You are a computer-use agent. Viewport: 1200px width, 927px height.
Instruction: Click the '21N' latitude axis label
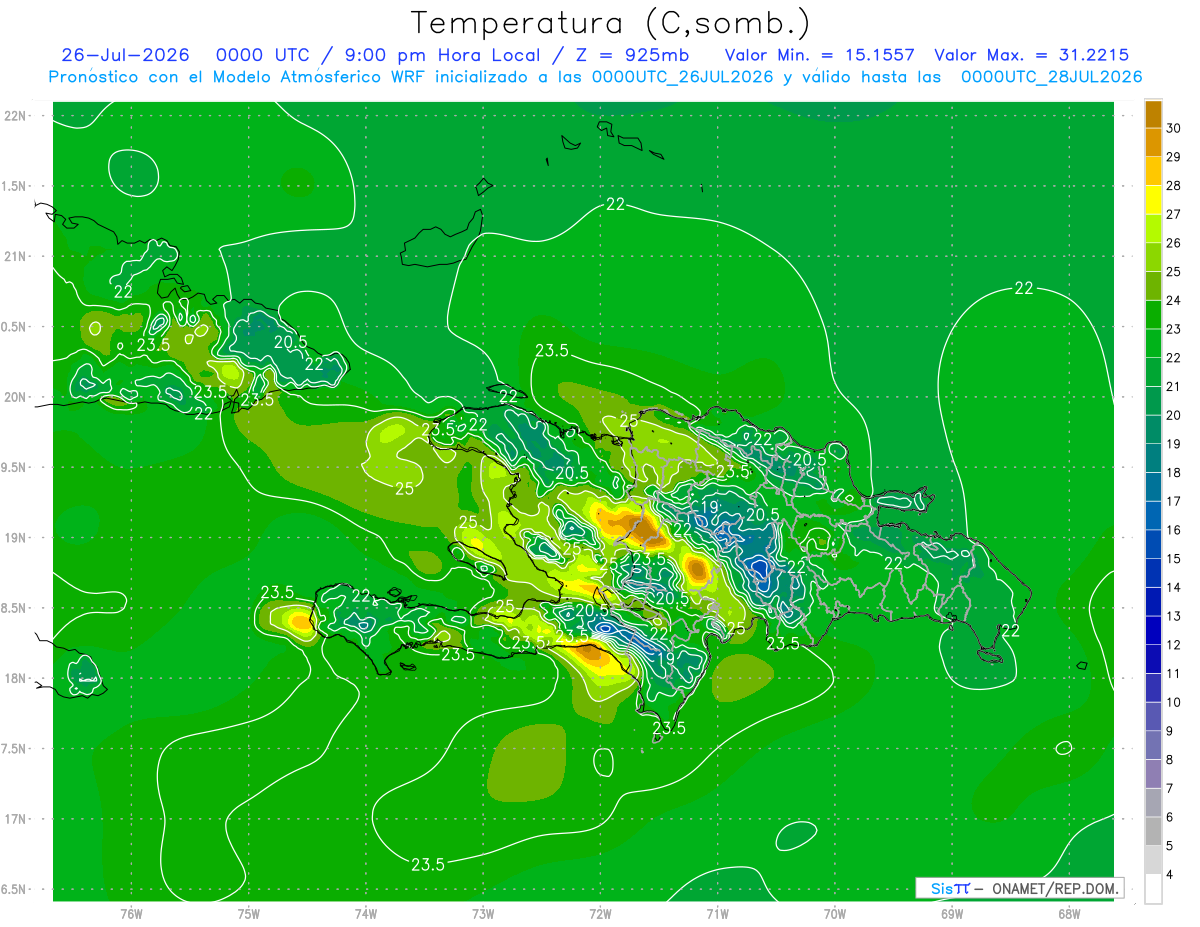click(16, 256)
